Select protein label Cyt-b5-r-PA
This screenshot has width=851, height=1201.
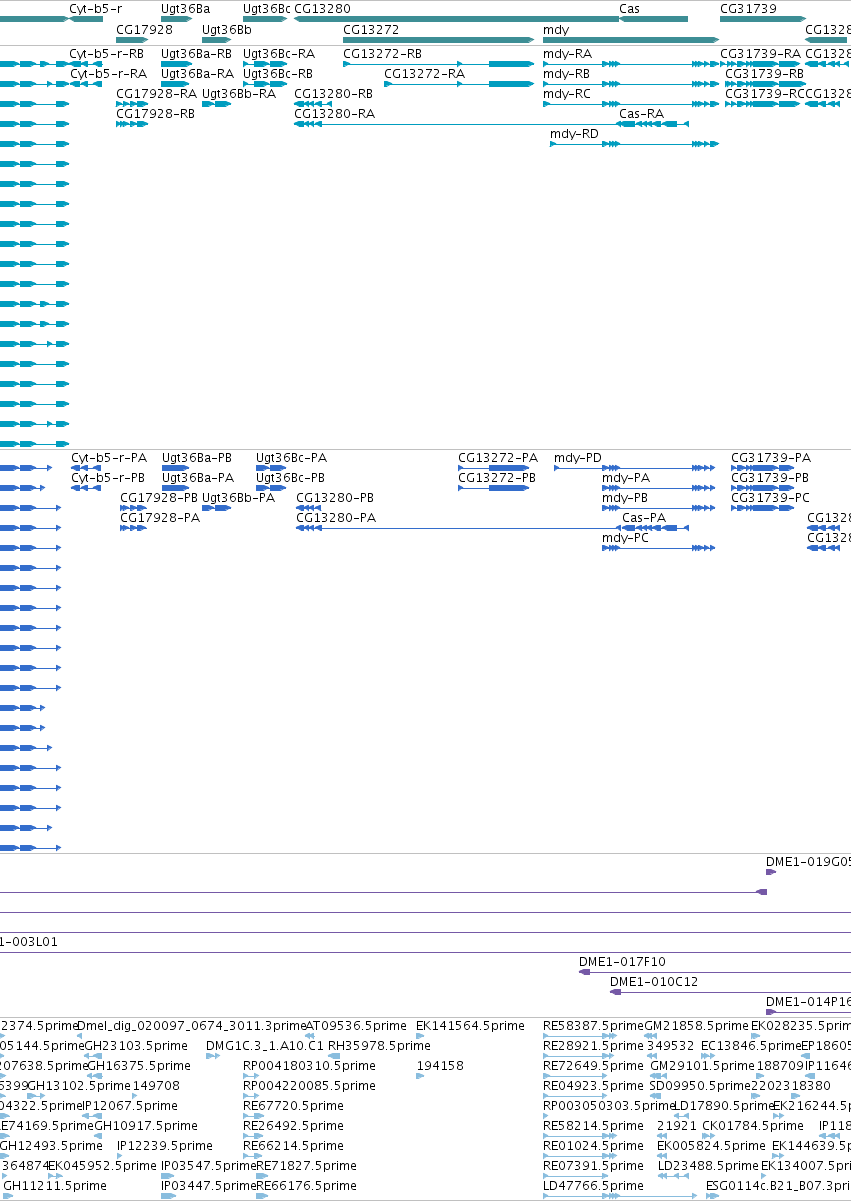tap(109, 457)
